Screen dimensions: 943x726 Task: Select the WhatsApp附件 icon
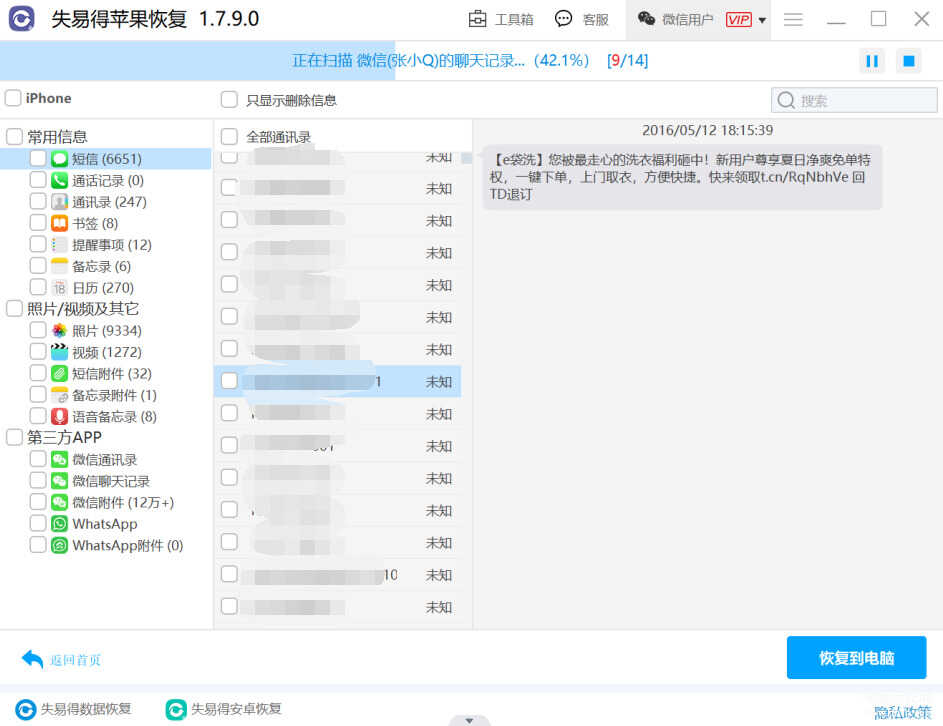point(59,546)
